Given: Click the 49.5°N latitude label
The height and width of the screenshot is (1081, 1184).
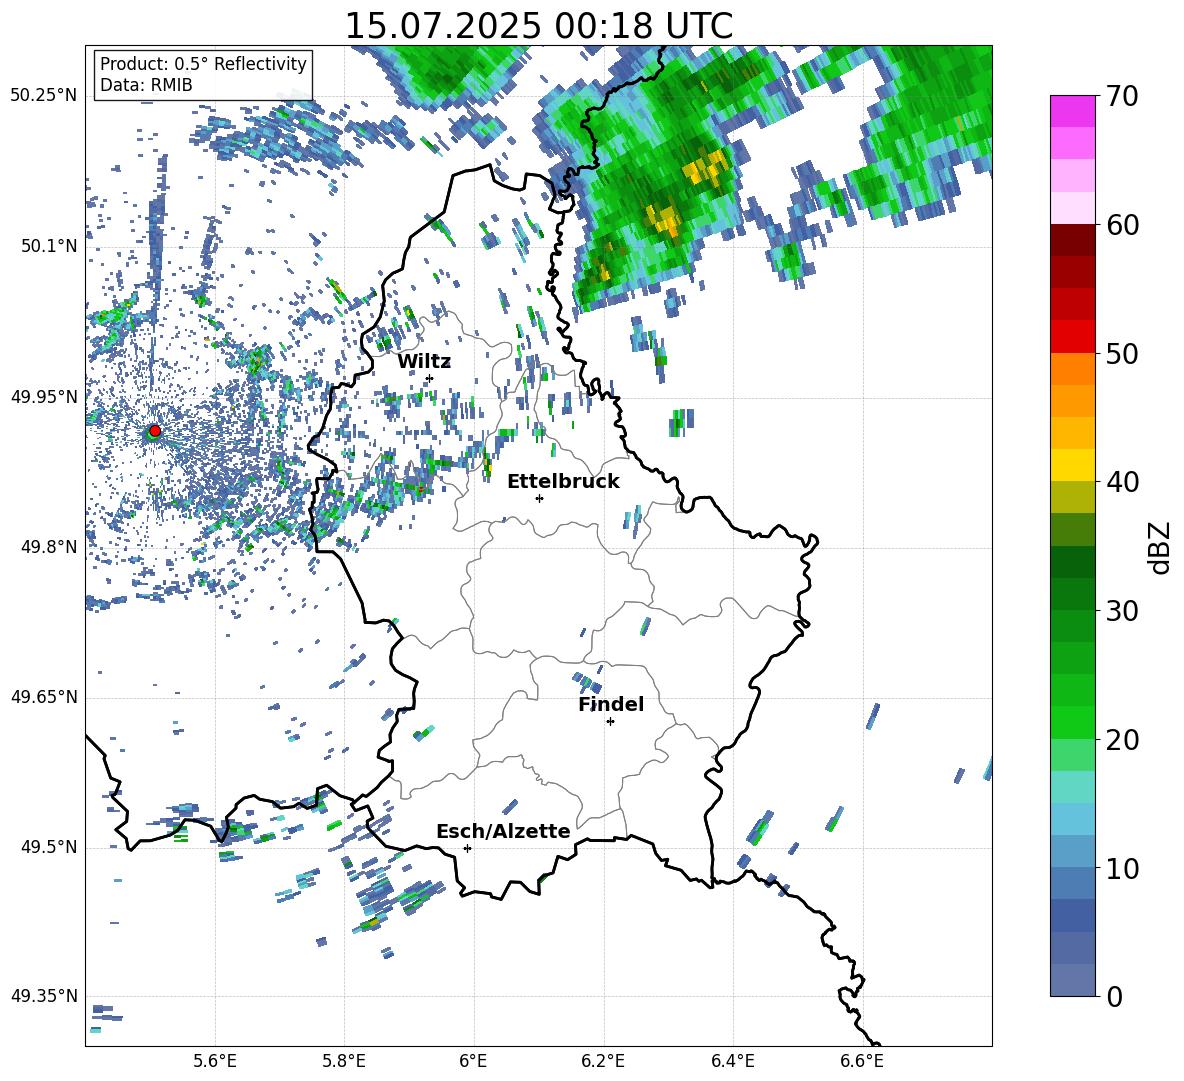Looking at the screenshot, I should tap(49, 847).
